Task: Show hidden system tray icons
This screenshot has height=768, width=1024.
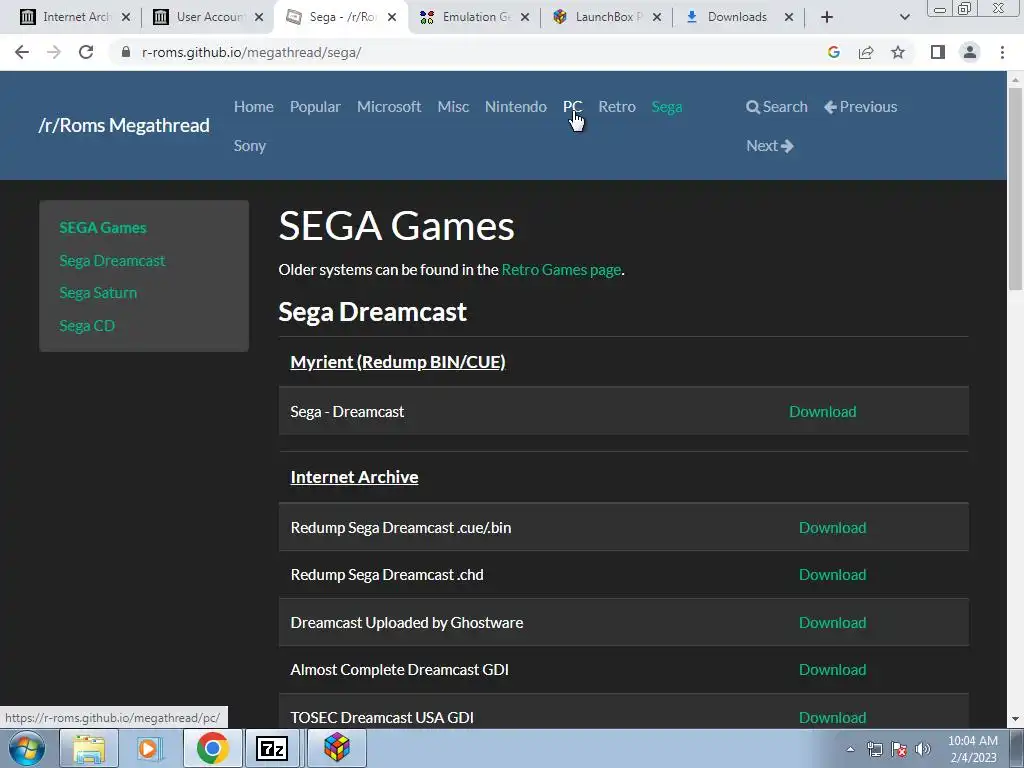Action: point(850,749)
